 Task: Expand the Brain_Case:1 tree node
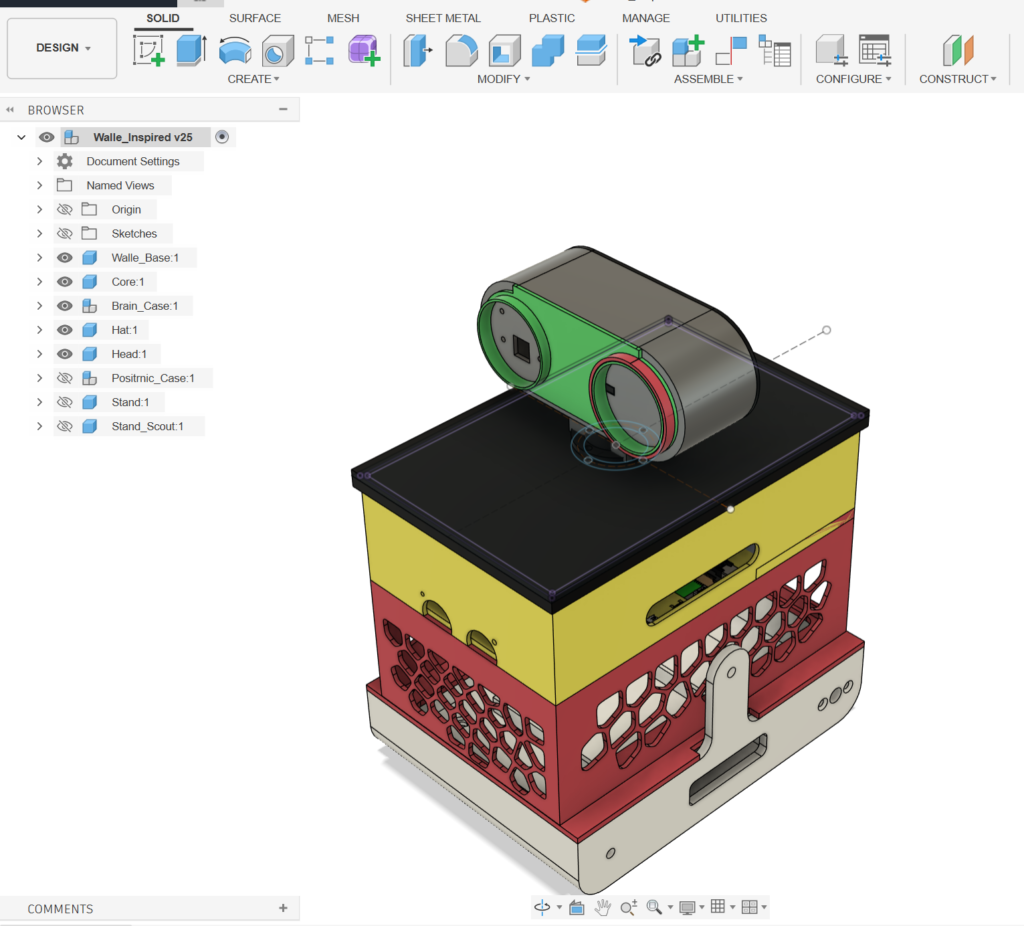(x=40, y=306)
